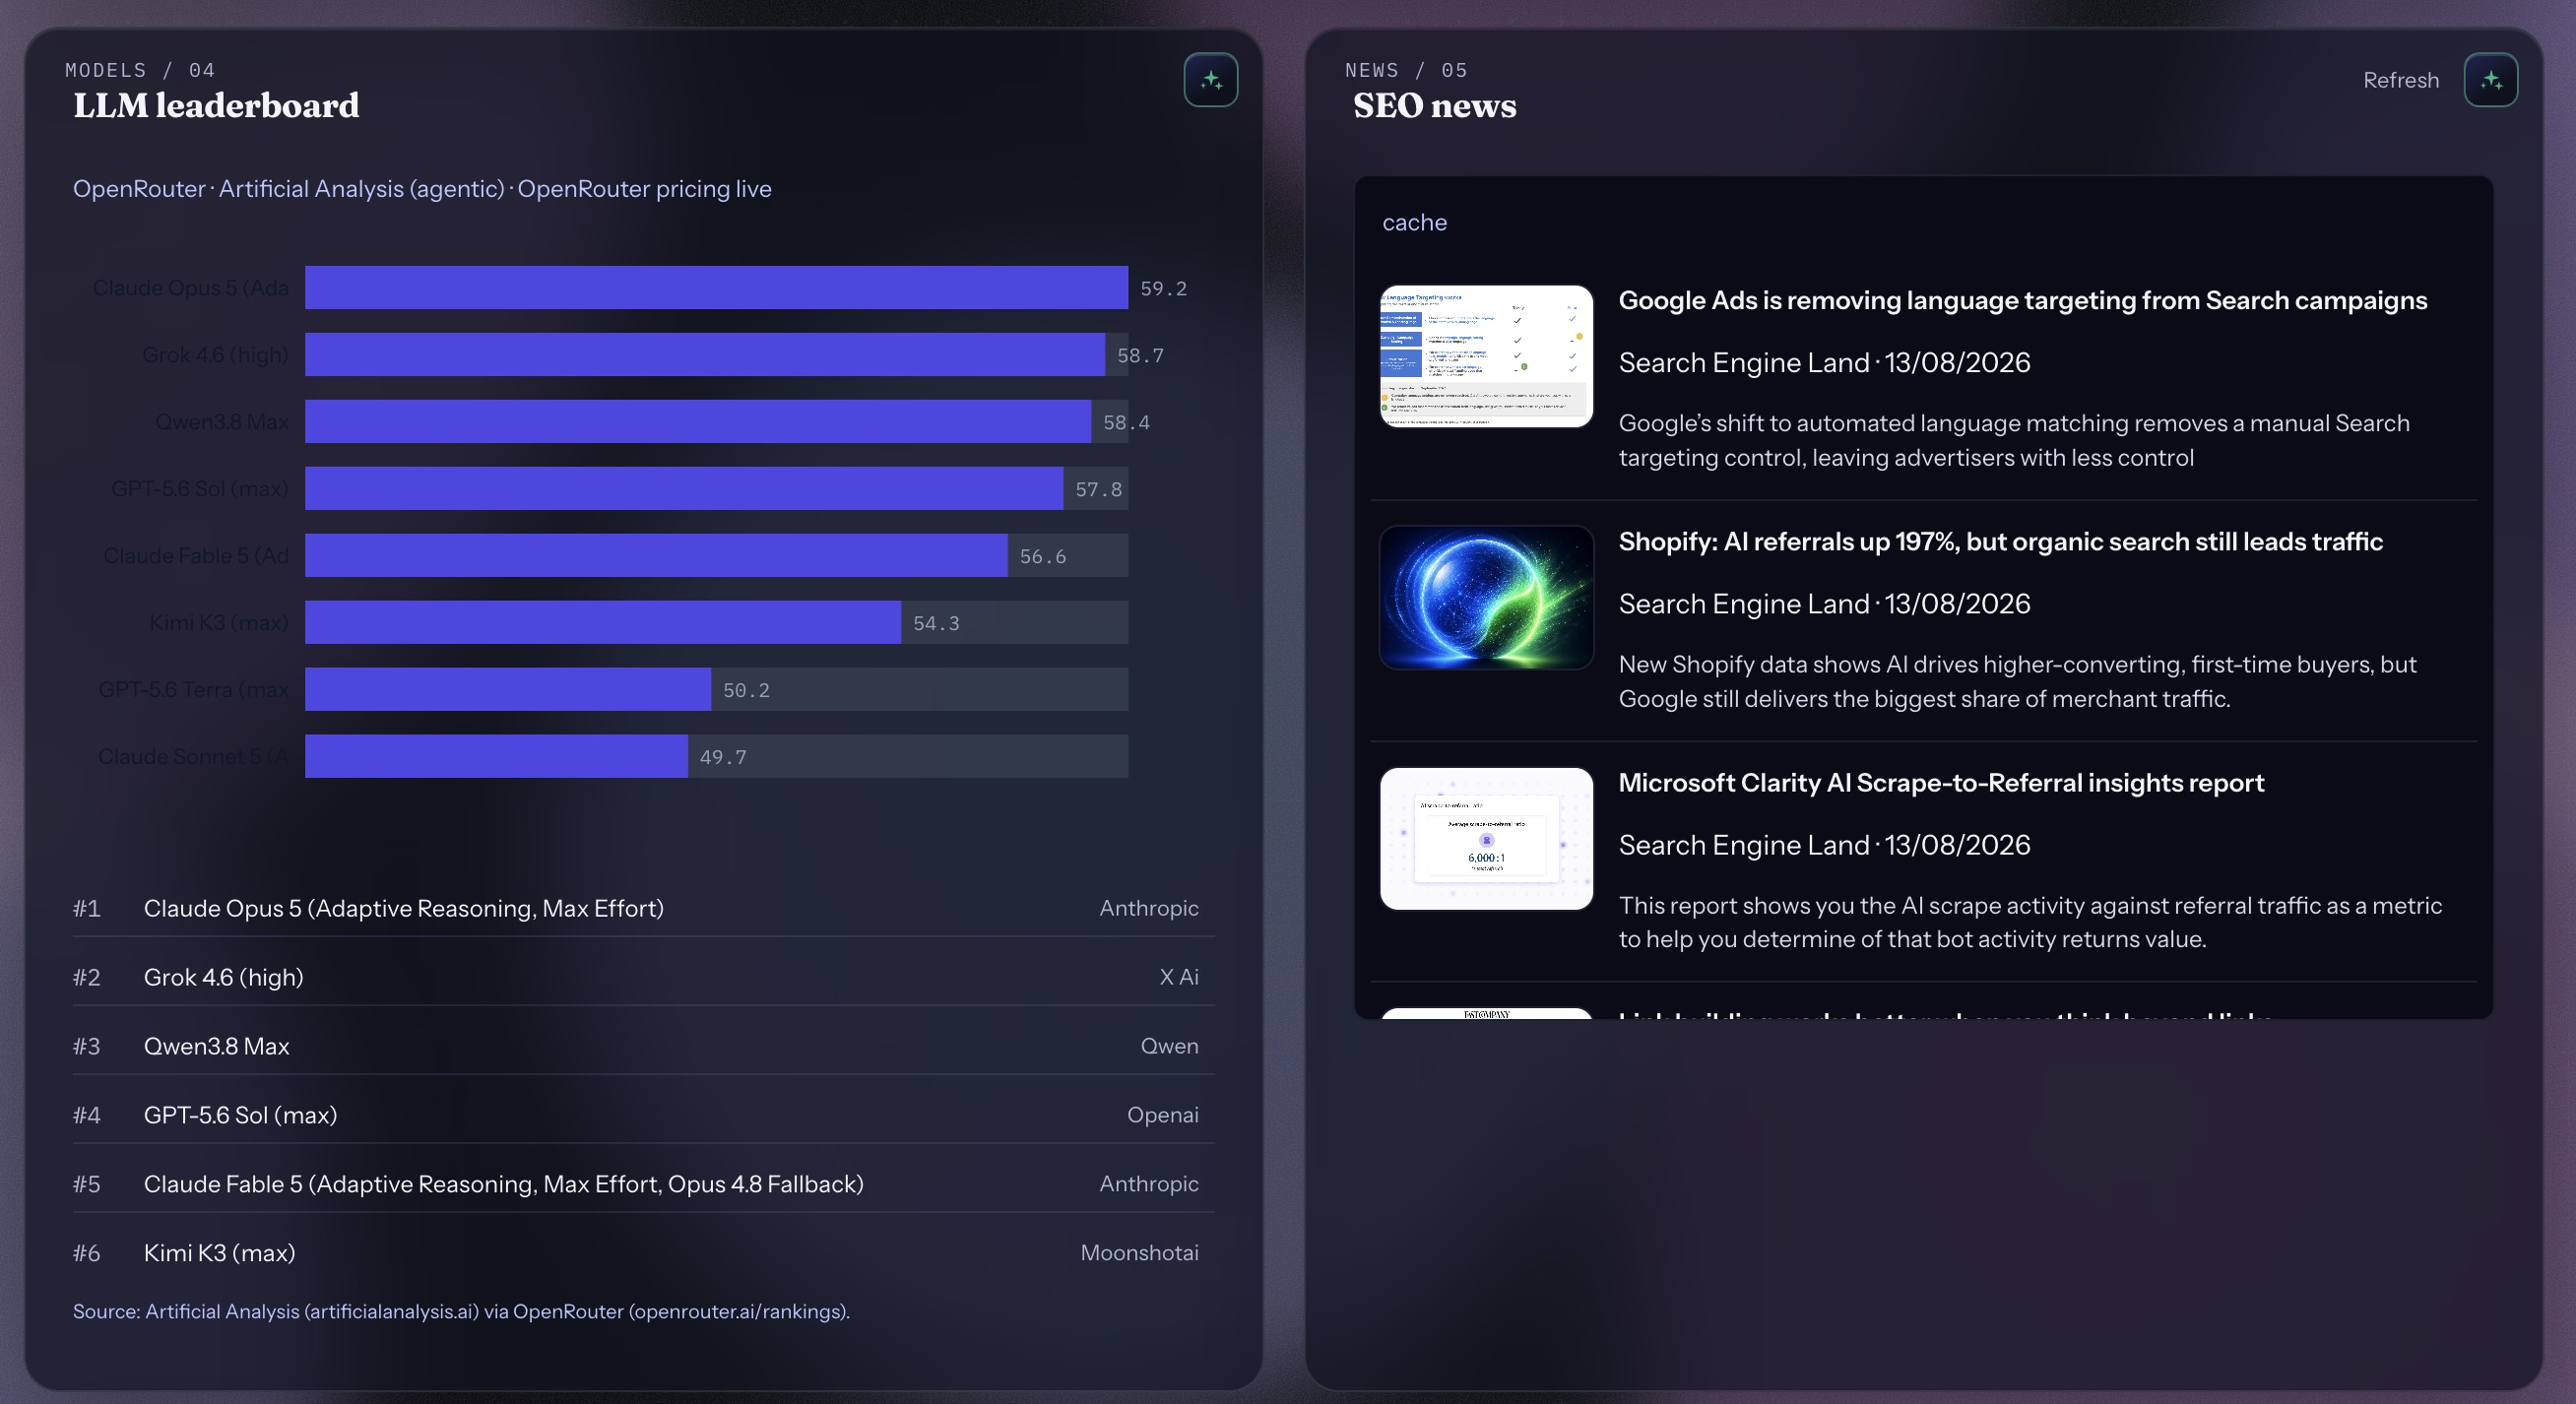The image size is (2576, 1404).
Task: Click the 'NEWS / 05' section label
Action: click(x=1406, y=70)
